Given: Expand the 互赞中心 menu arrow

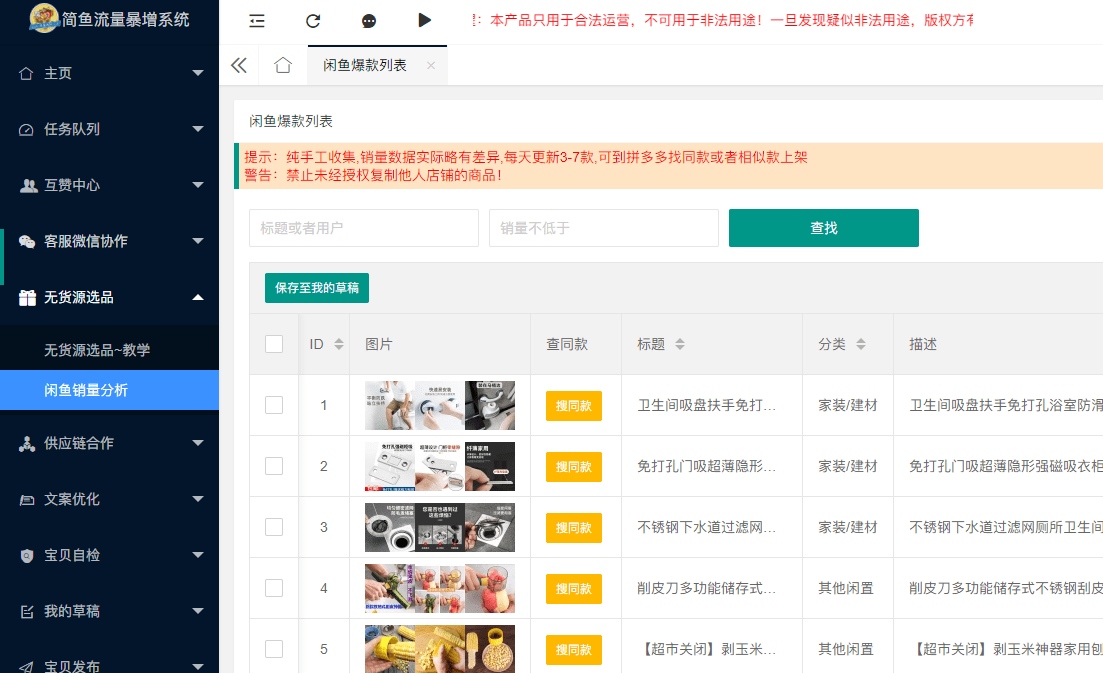Looking at the screenshot, I should click(x=198, y=185).
